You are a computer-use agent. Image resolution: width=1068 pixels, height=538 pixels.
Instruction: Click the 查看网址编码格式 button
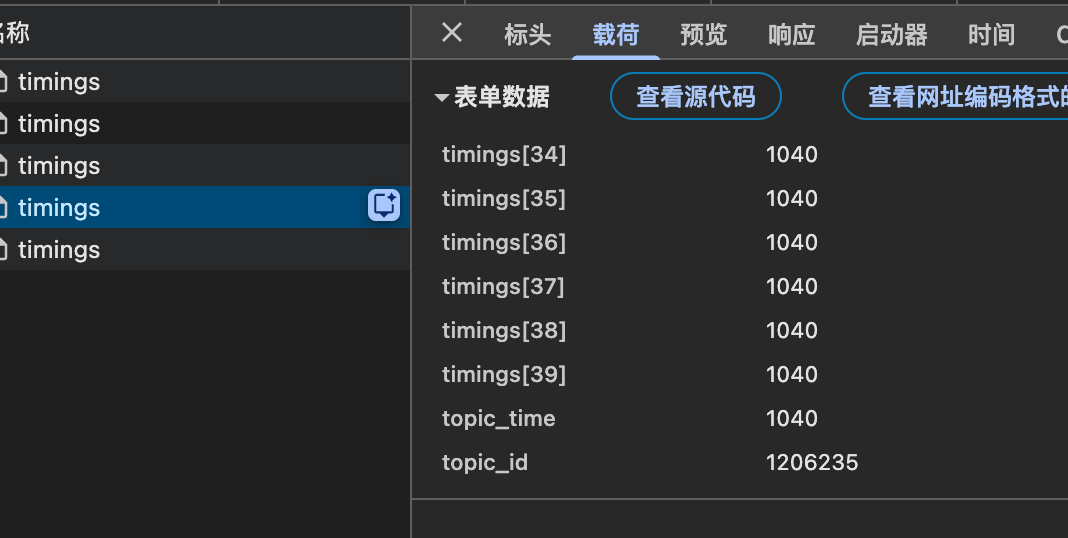click(x=956, y=96)
